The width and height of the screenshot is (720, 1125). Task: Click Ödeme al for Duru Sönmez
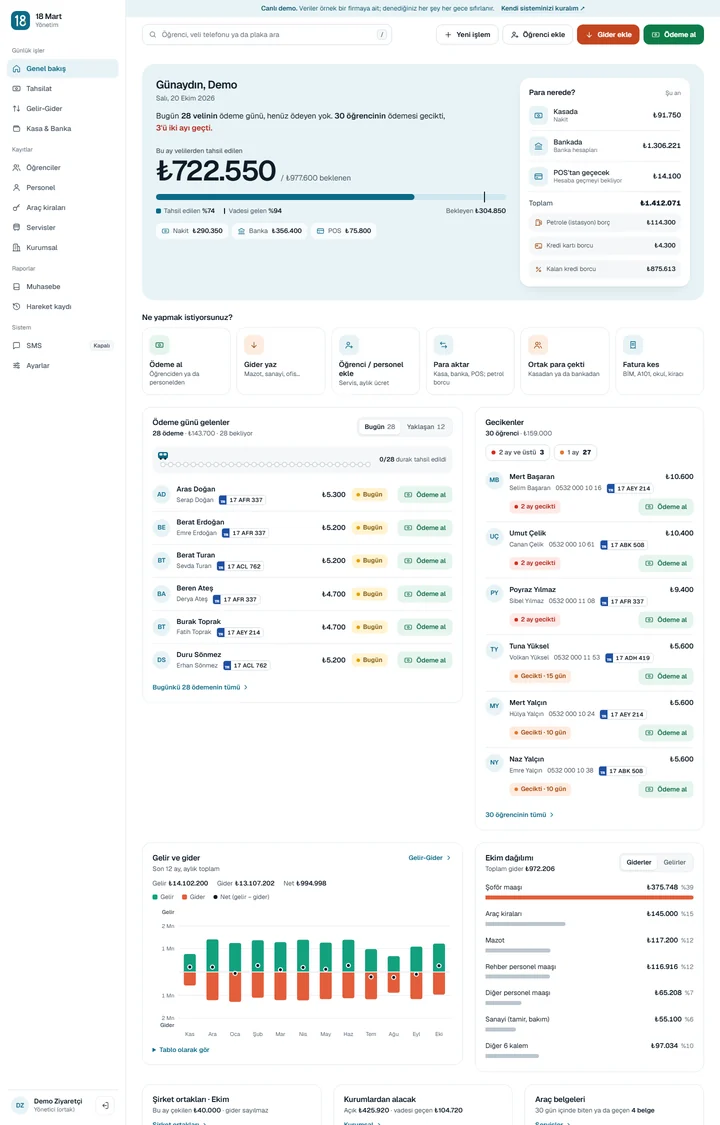[x=425, y=660]
